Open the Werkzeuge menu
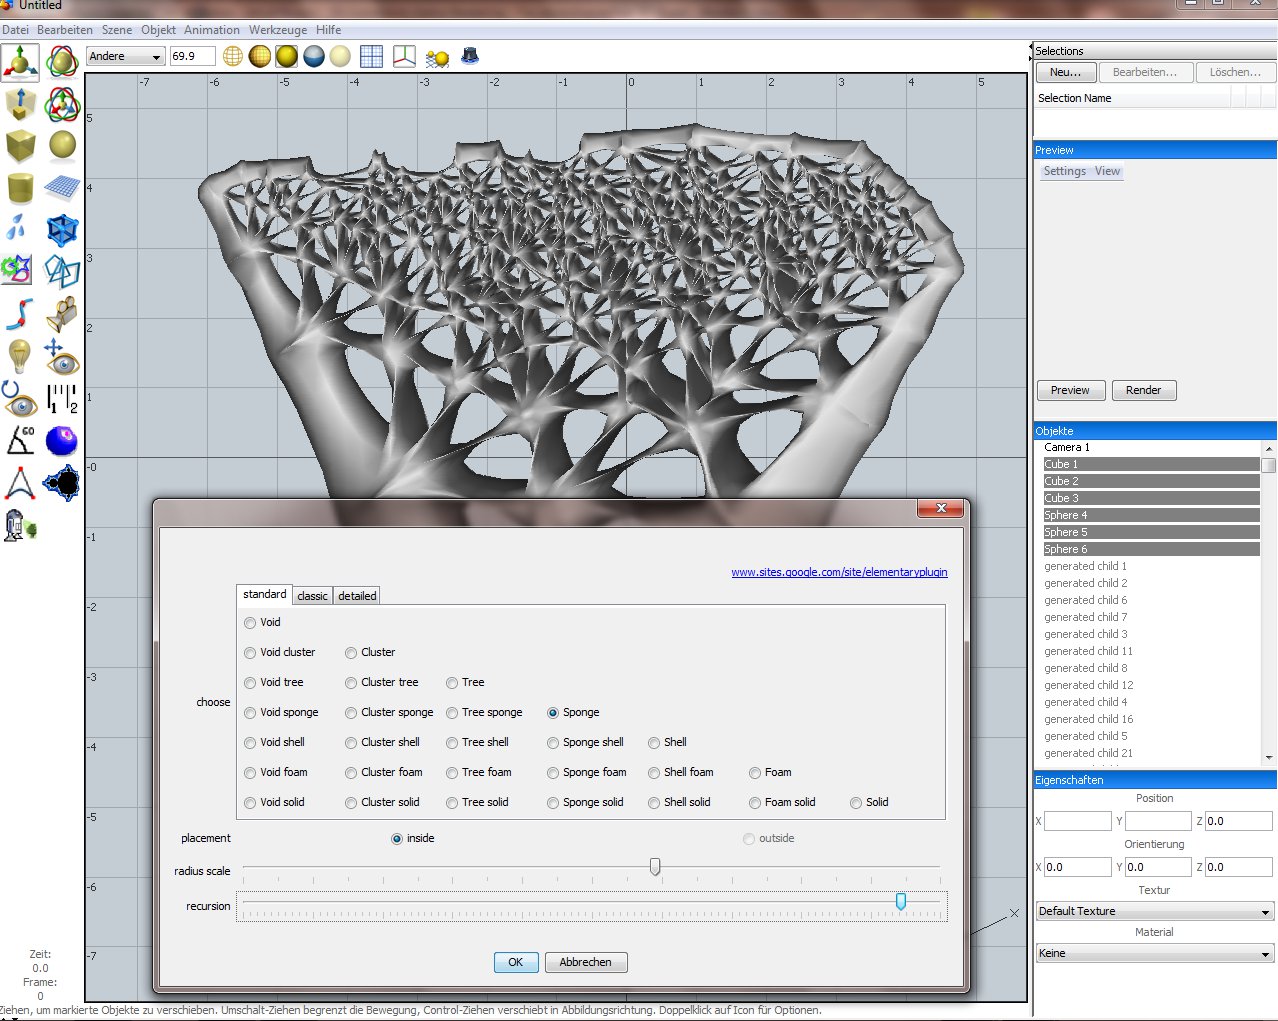The image size is (1278, 1021). 278,30
